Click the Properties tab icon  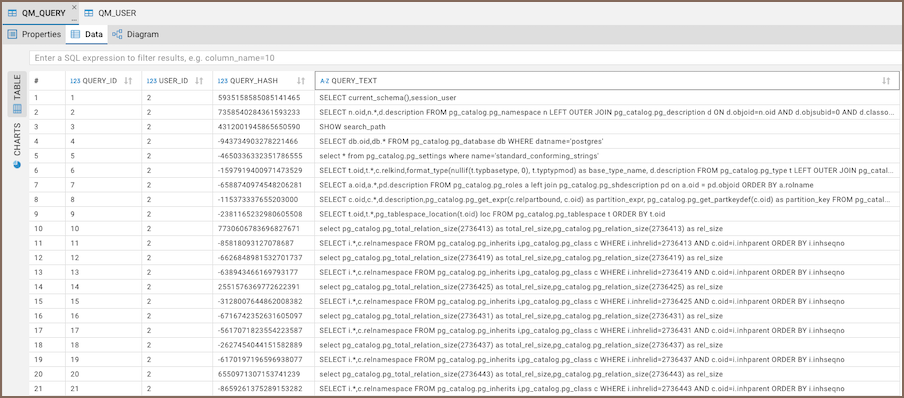point(13,34)
